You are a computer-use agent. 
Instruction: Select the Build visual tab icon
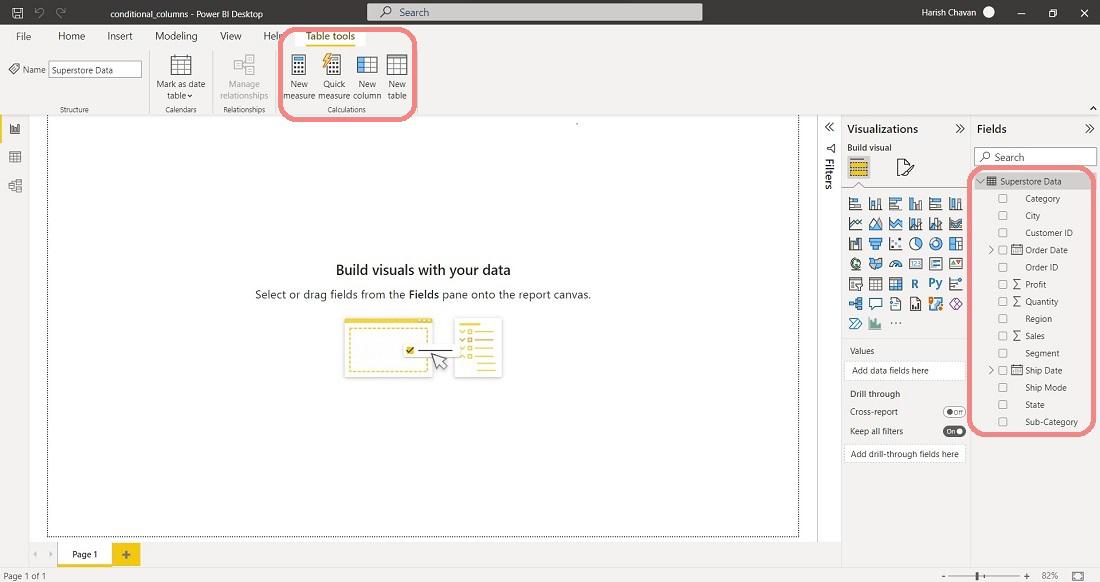pos(859,168)
